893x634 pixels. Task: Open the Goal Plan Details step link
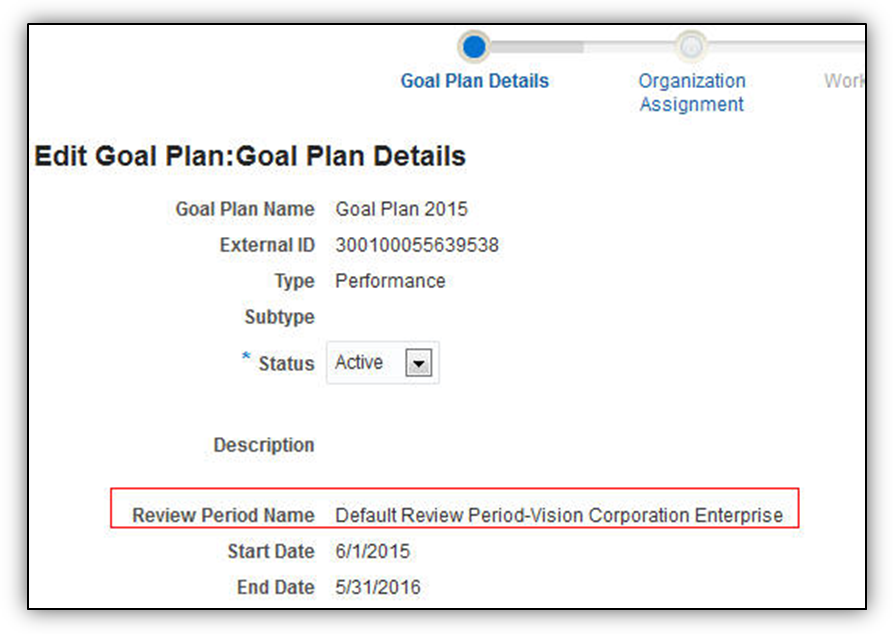[474, 81]
